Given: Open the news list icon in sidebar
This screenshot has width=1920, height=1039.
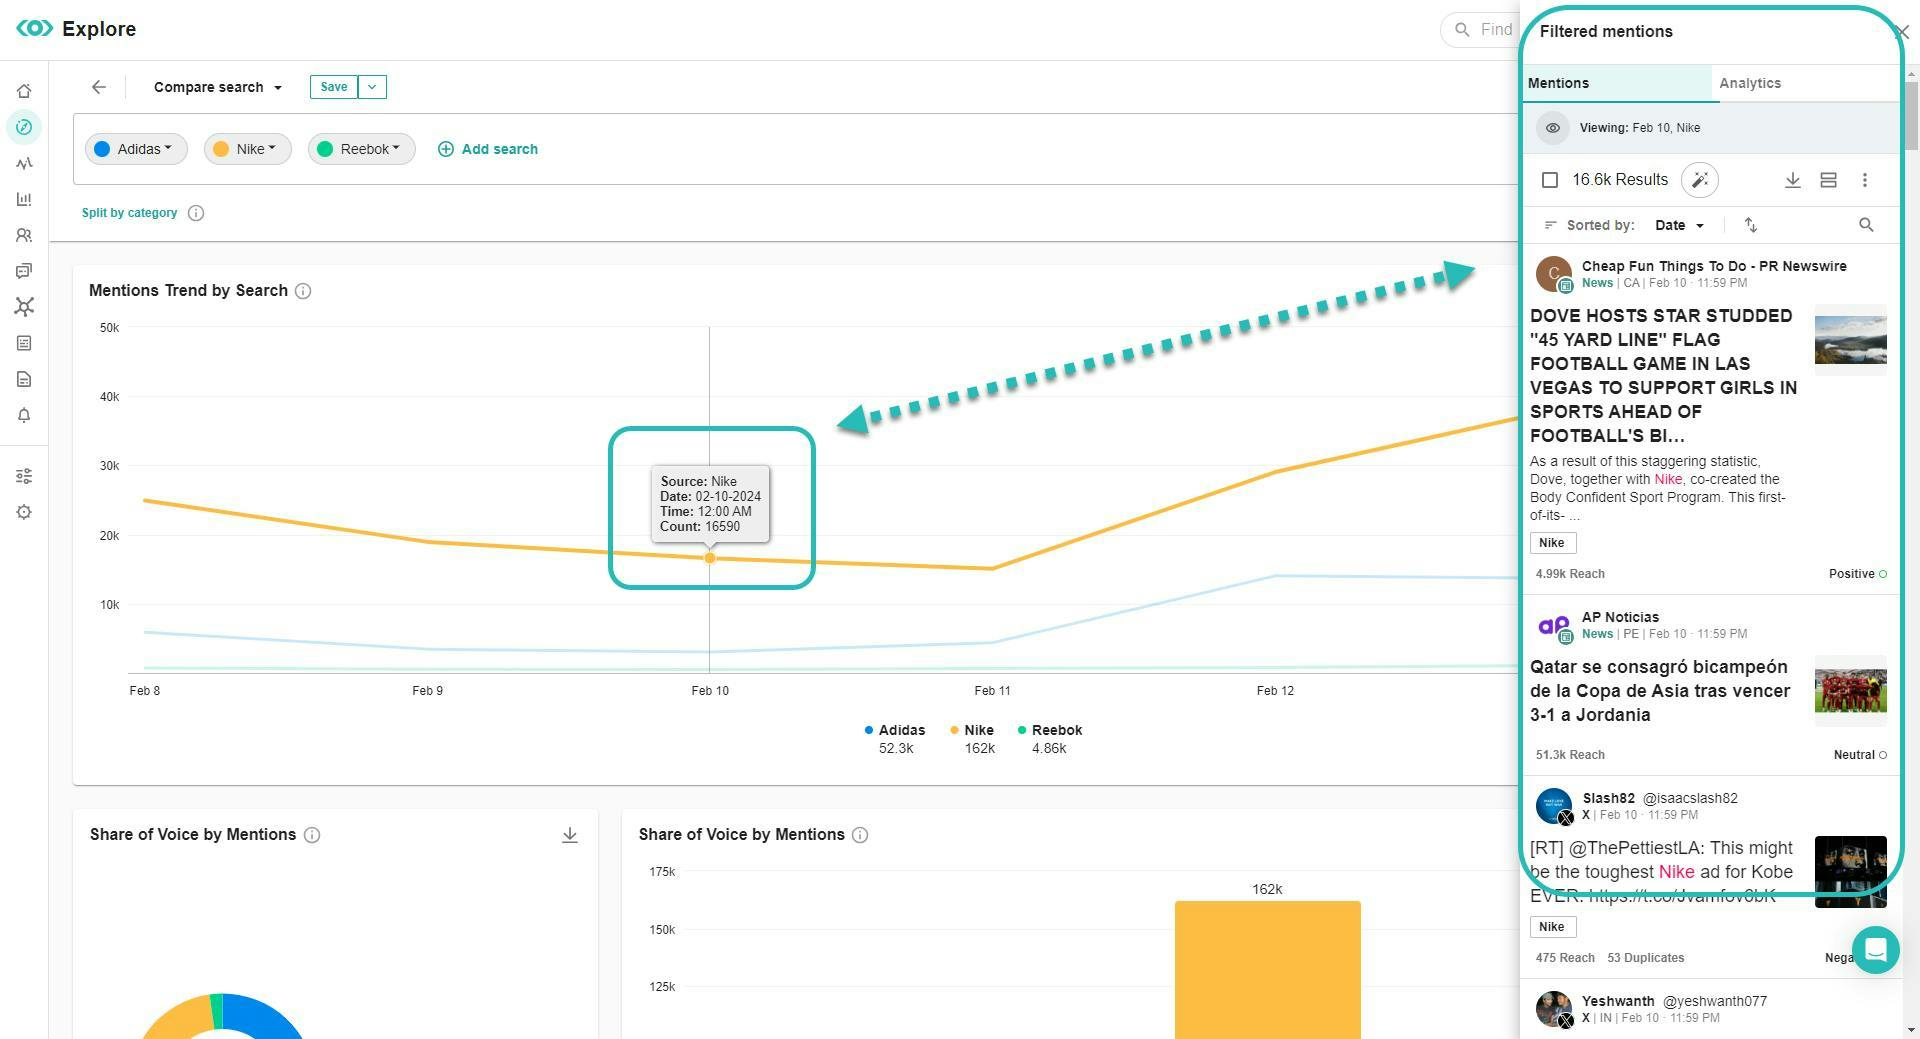Looking at the screenshot, I should [x=24, y=343].
